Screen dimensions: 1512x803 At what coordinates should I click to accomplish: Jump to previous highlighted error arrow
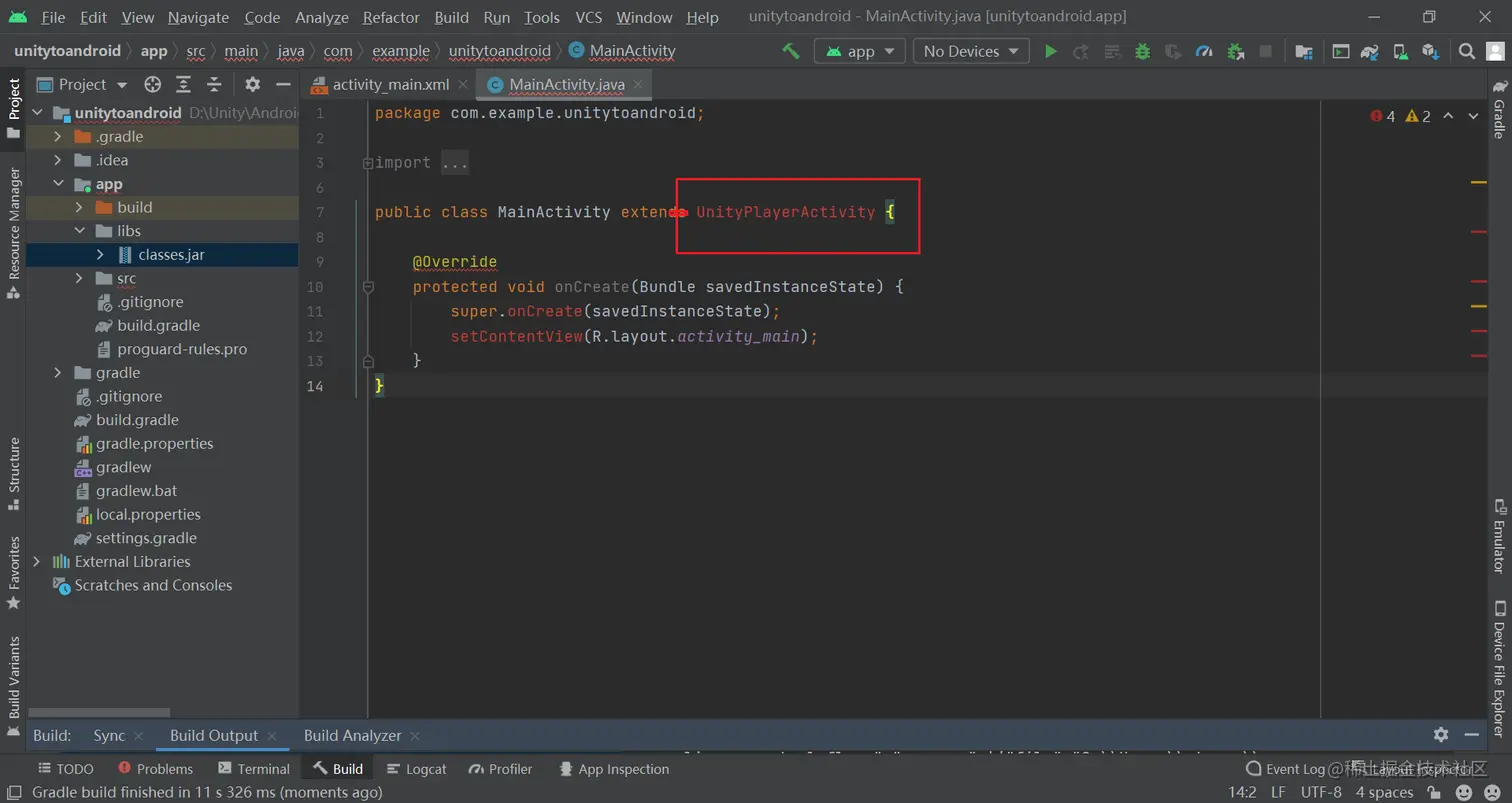coord(1450,116)
